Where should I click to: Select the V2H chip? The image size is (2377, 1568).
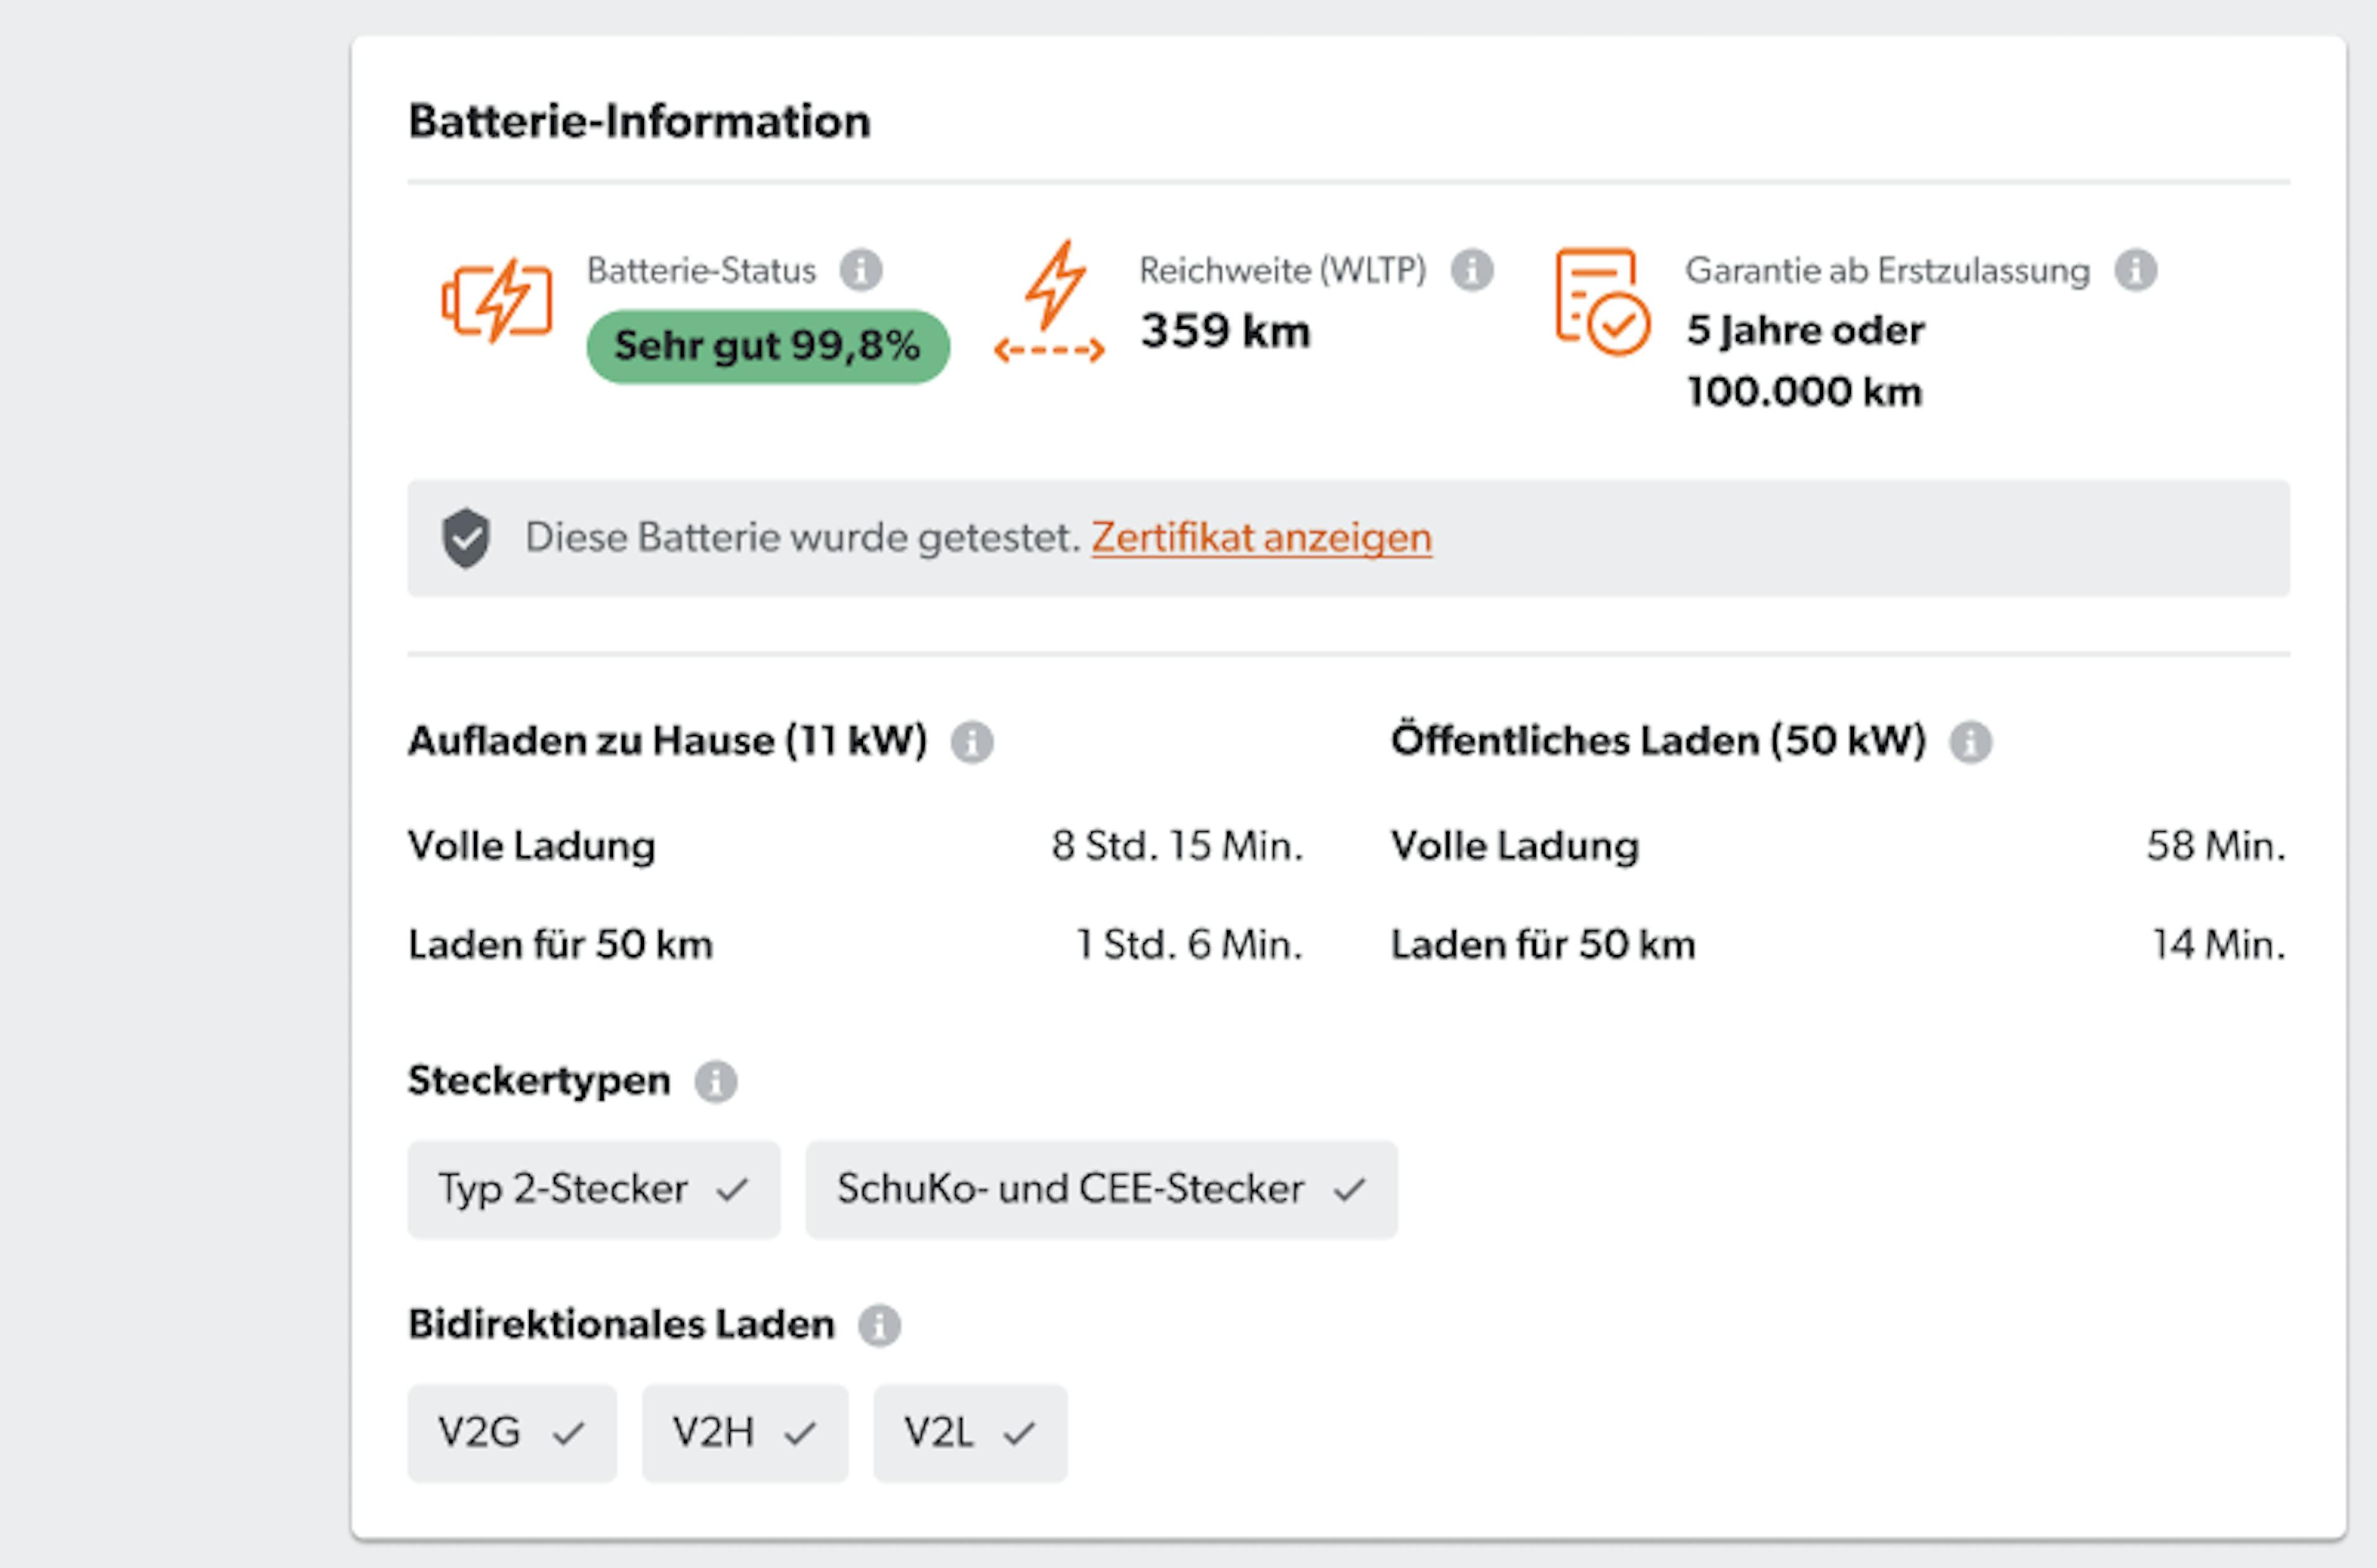(x=745, y=1433)
